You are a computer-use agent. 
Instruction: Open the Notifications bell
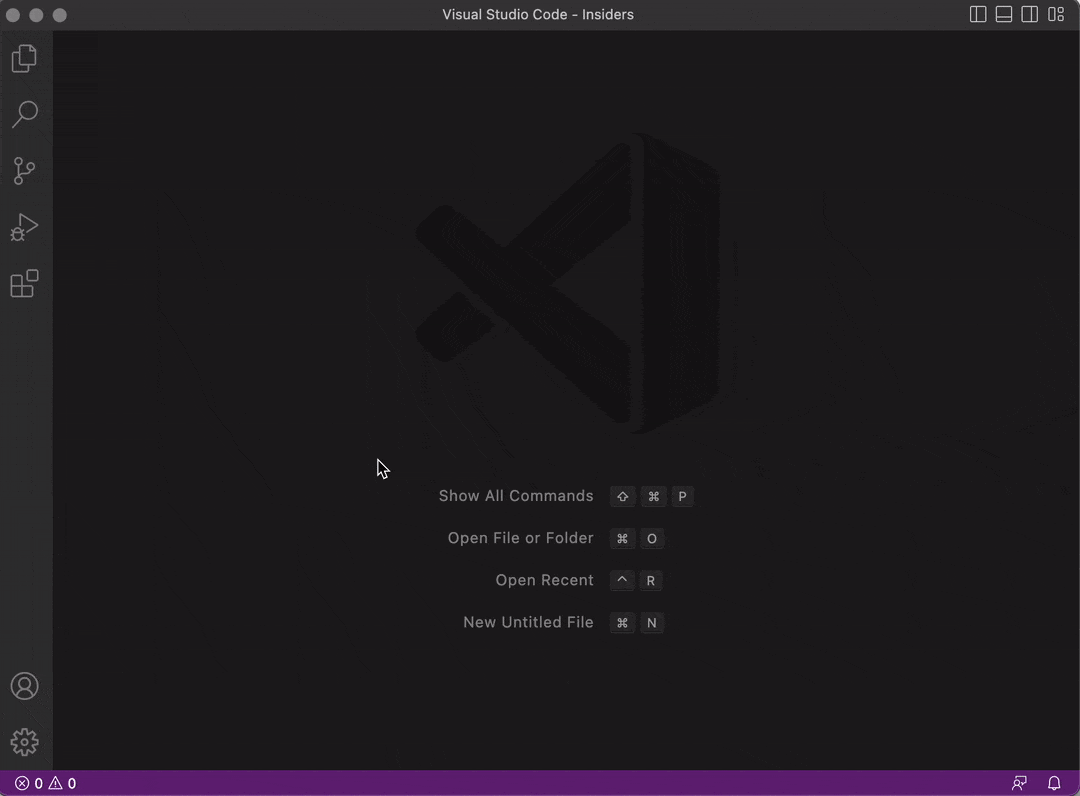click(1054, 783)
